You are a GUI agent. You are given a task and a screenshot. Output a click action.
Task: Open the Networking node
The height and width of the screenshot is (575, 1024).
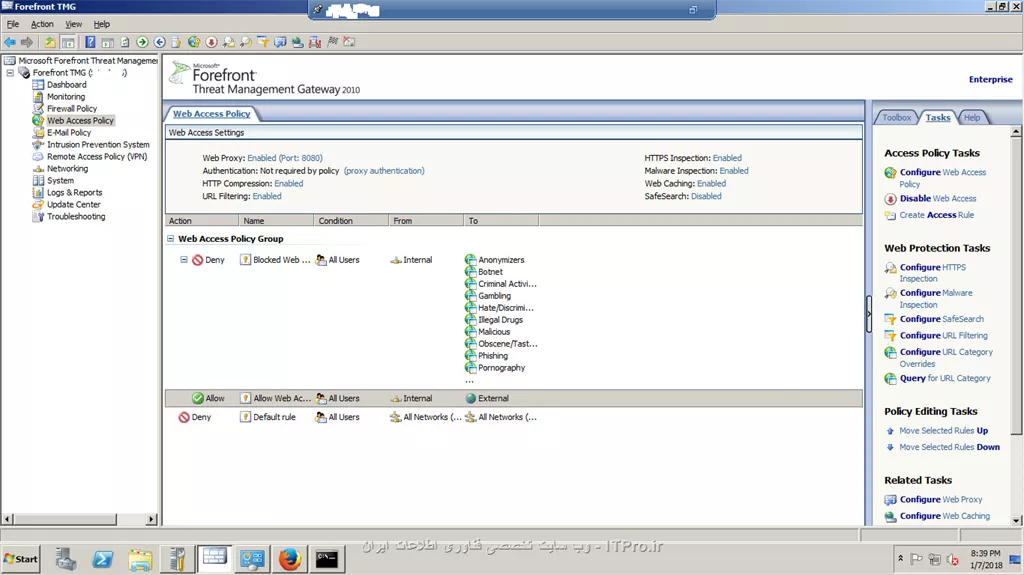coord(67,169)
